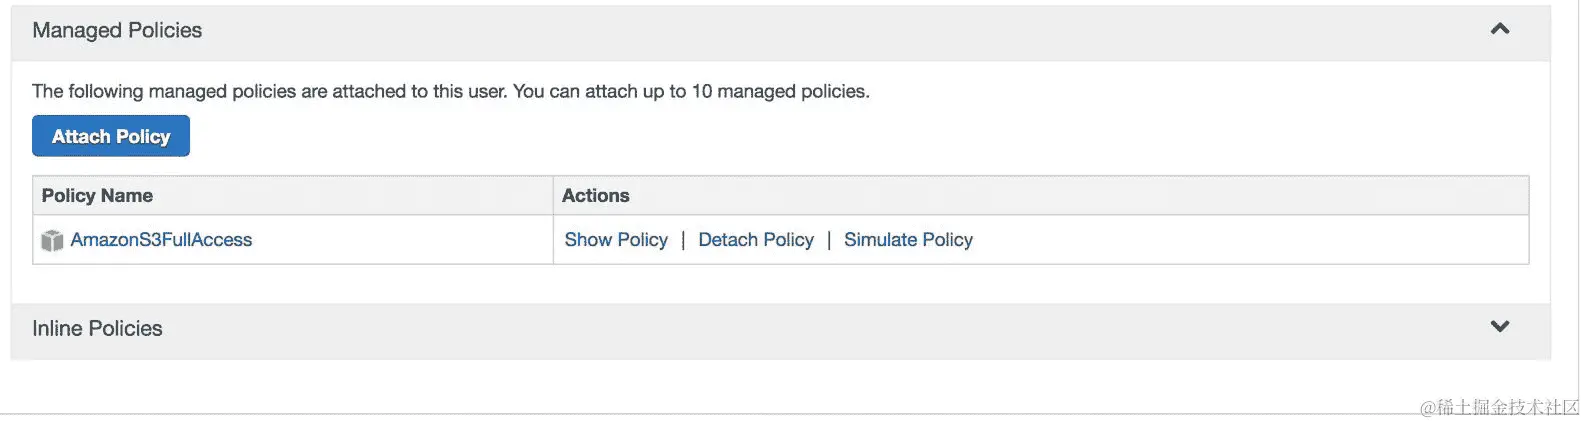1586x424 pixels.
Task: Click the Inline Policies heading text
Action: (97, 328)
